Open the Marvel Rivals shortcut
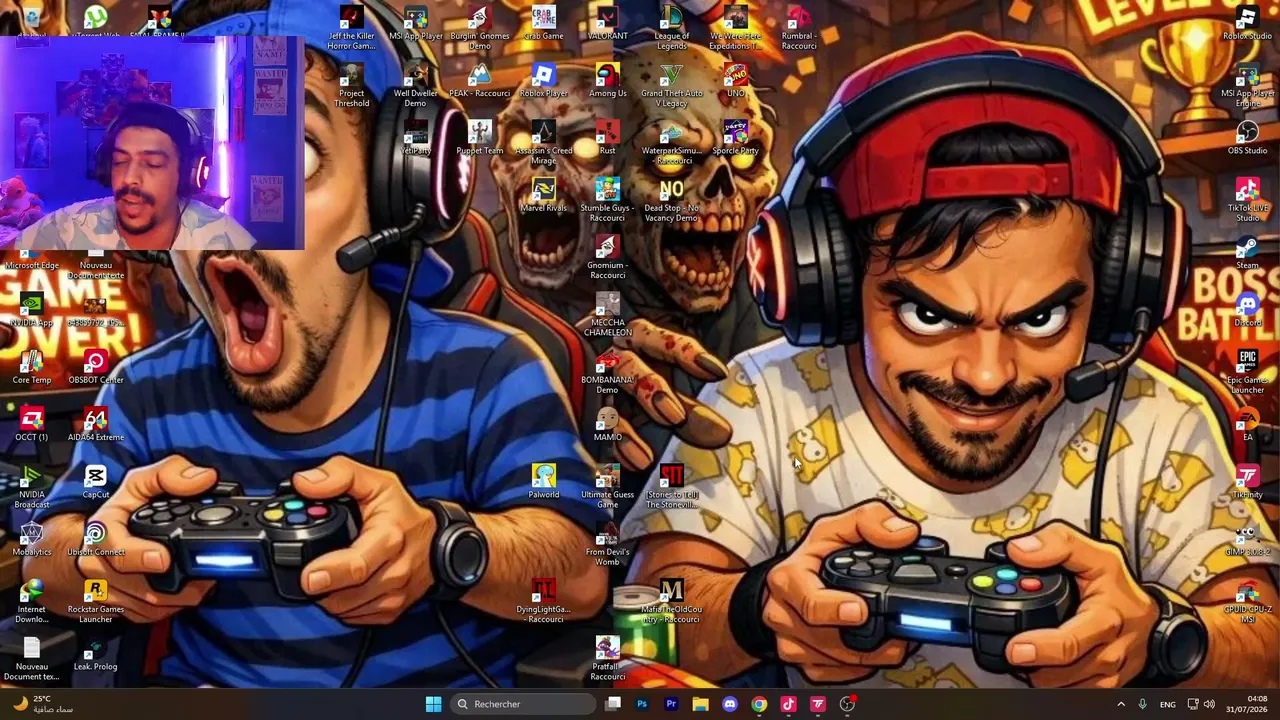This screenshot has height=720, width=1280. (543, 196)
